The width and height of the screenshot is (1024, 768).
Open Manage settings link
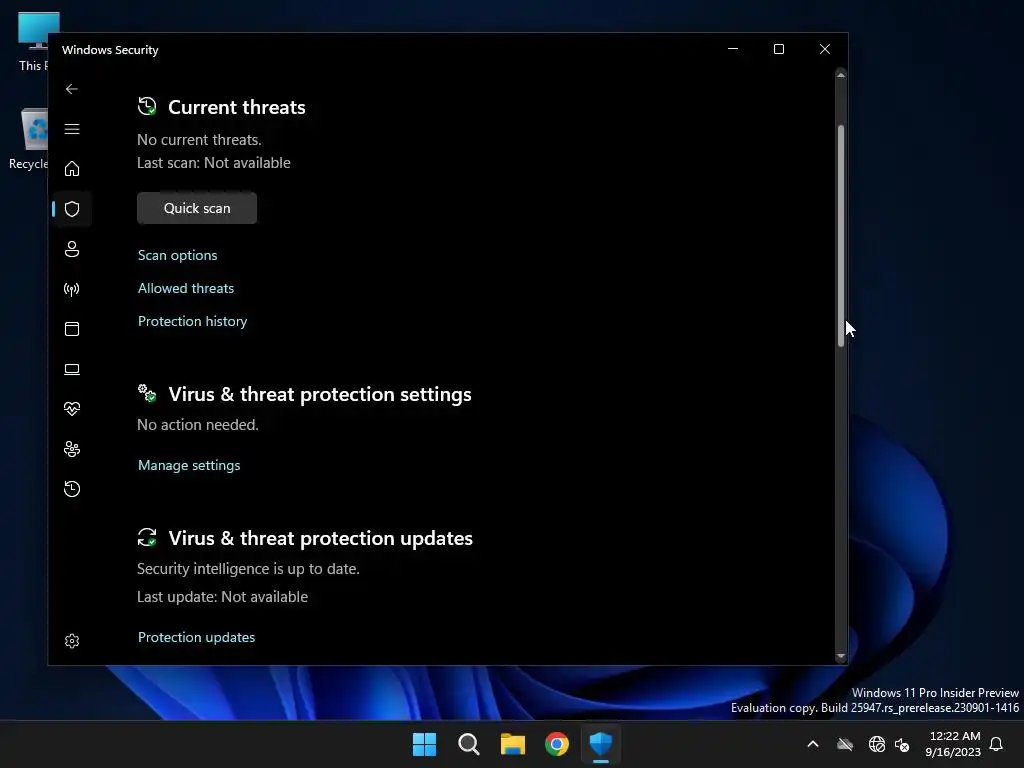[189, 465]
